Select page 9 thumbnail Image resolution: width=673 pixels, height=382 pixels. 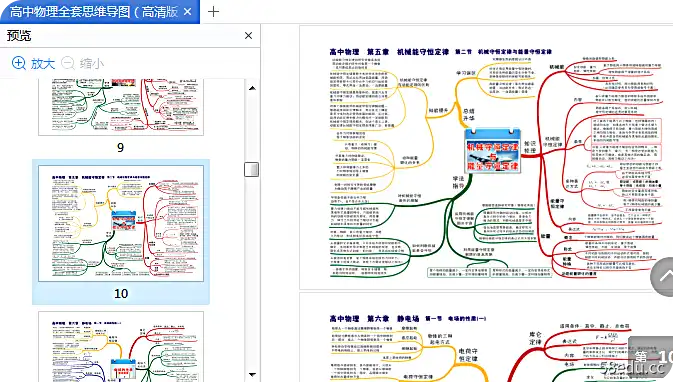click(121, 107)
